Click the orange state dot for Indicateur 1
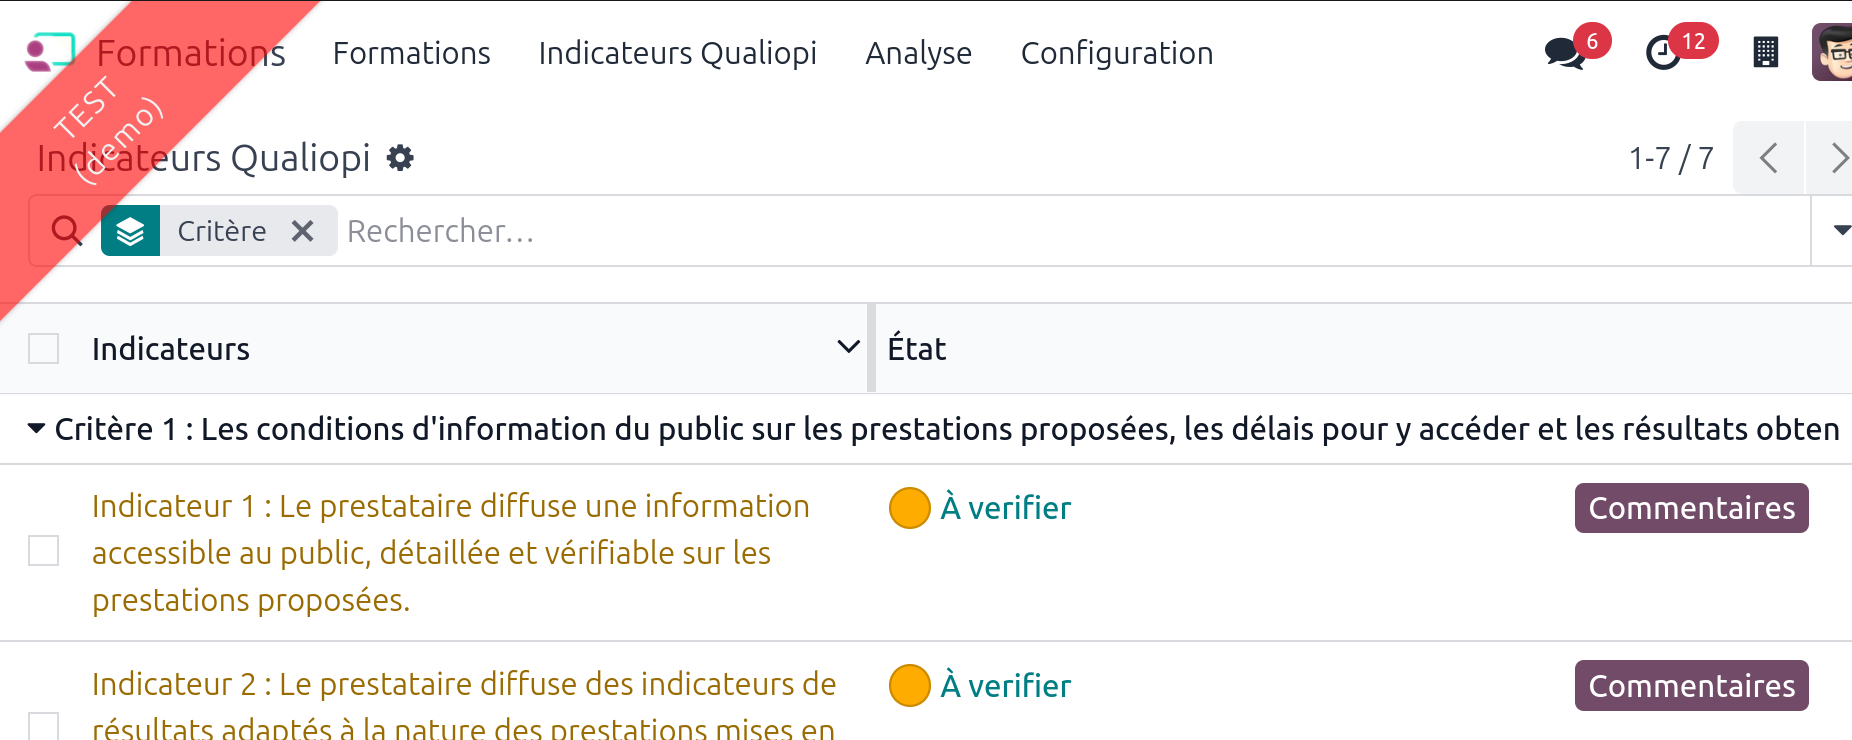Viewport: 1852px width, 740px height. pos(910,508)
